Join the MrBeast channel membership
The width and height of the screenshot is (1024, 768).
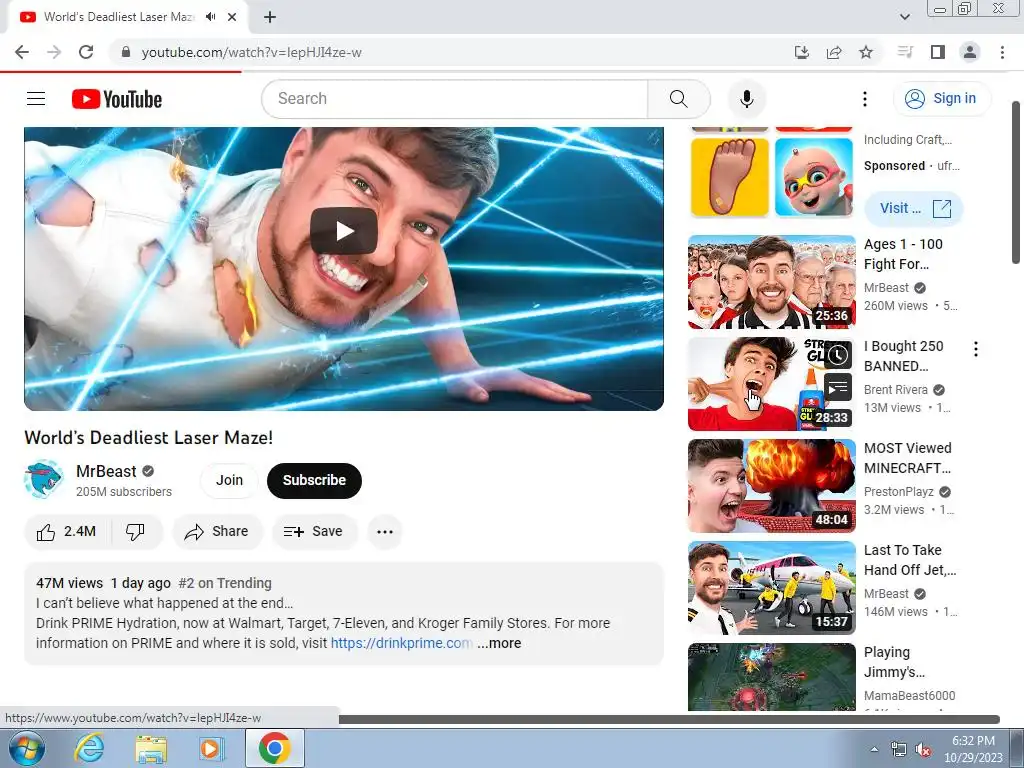229,480
